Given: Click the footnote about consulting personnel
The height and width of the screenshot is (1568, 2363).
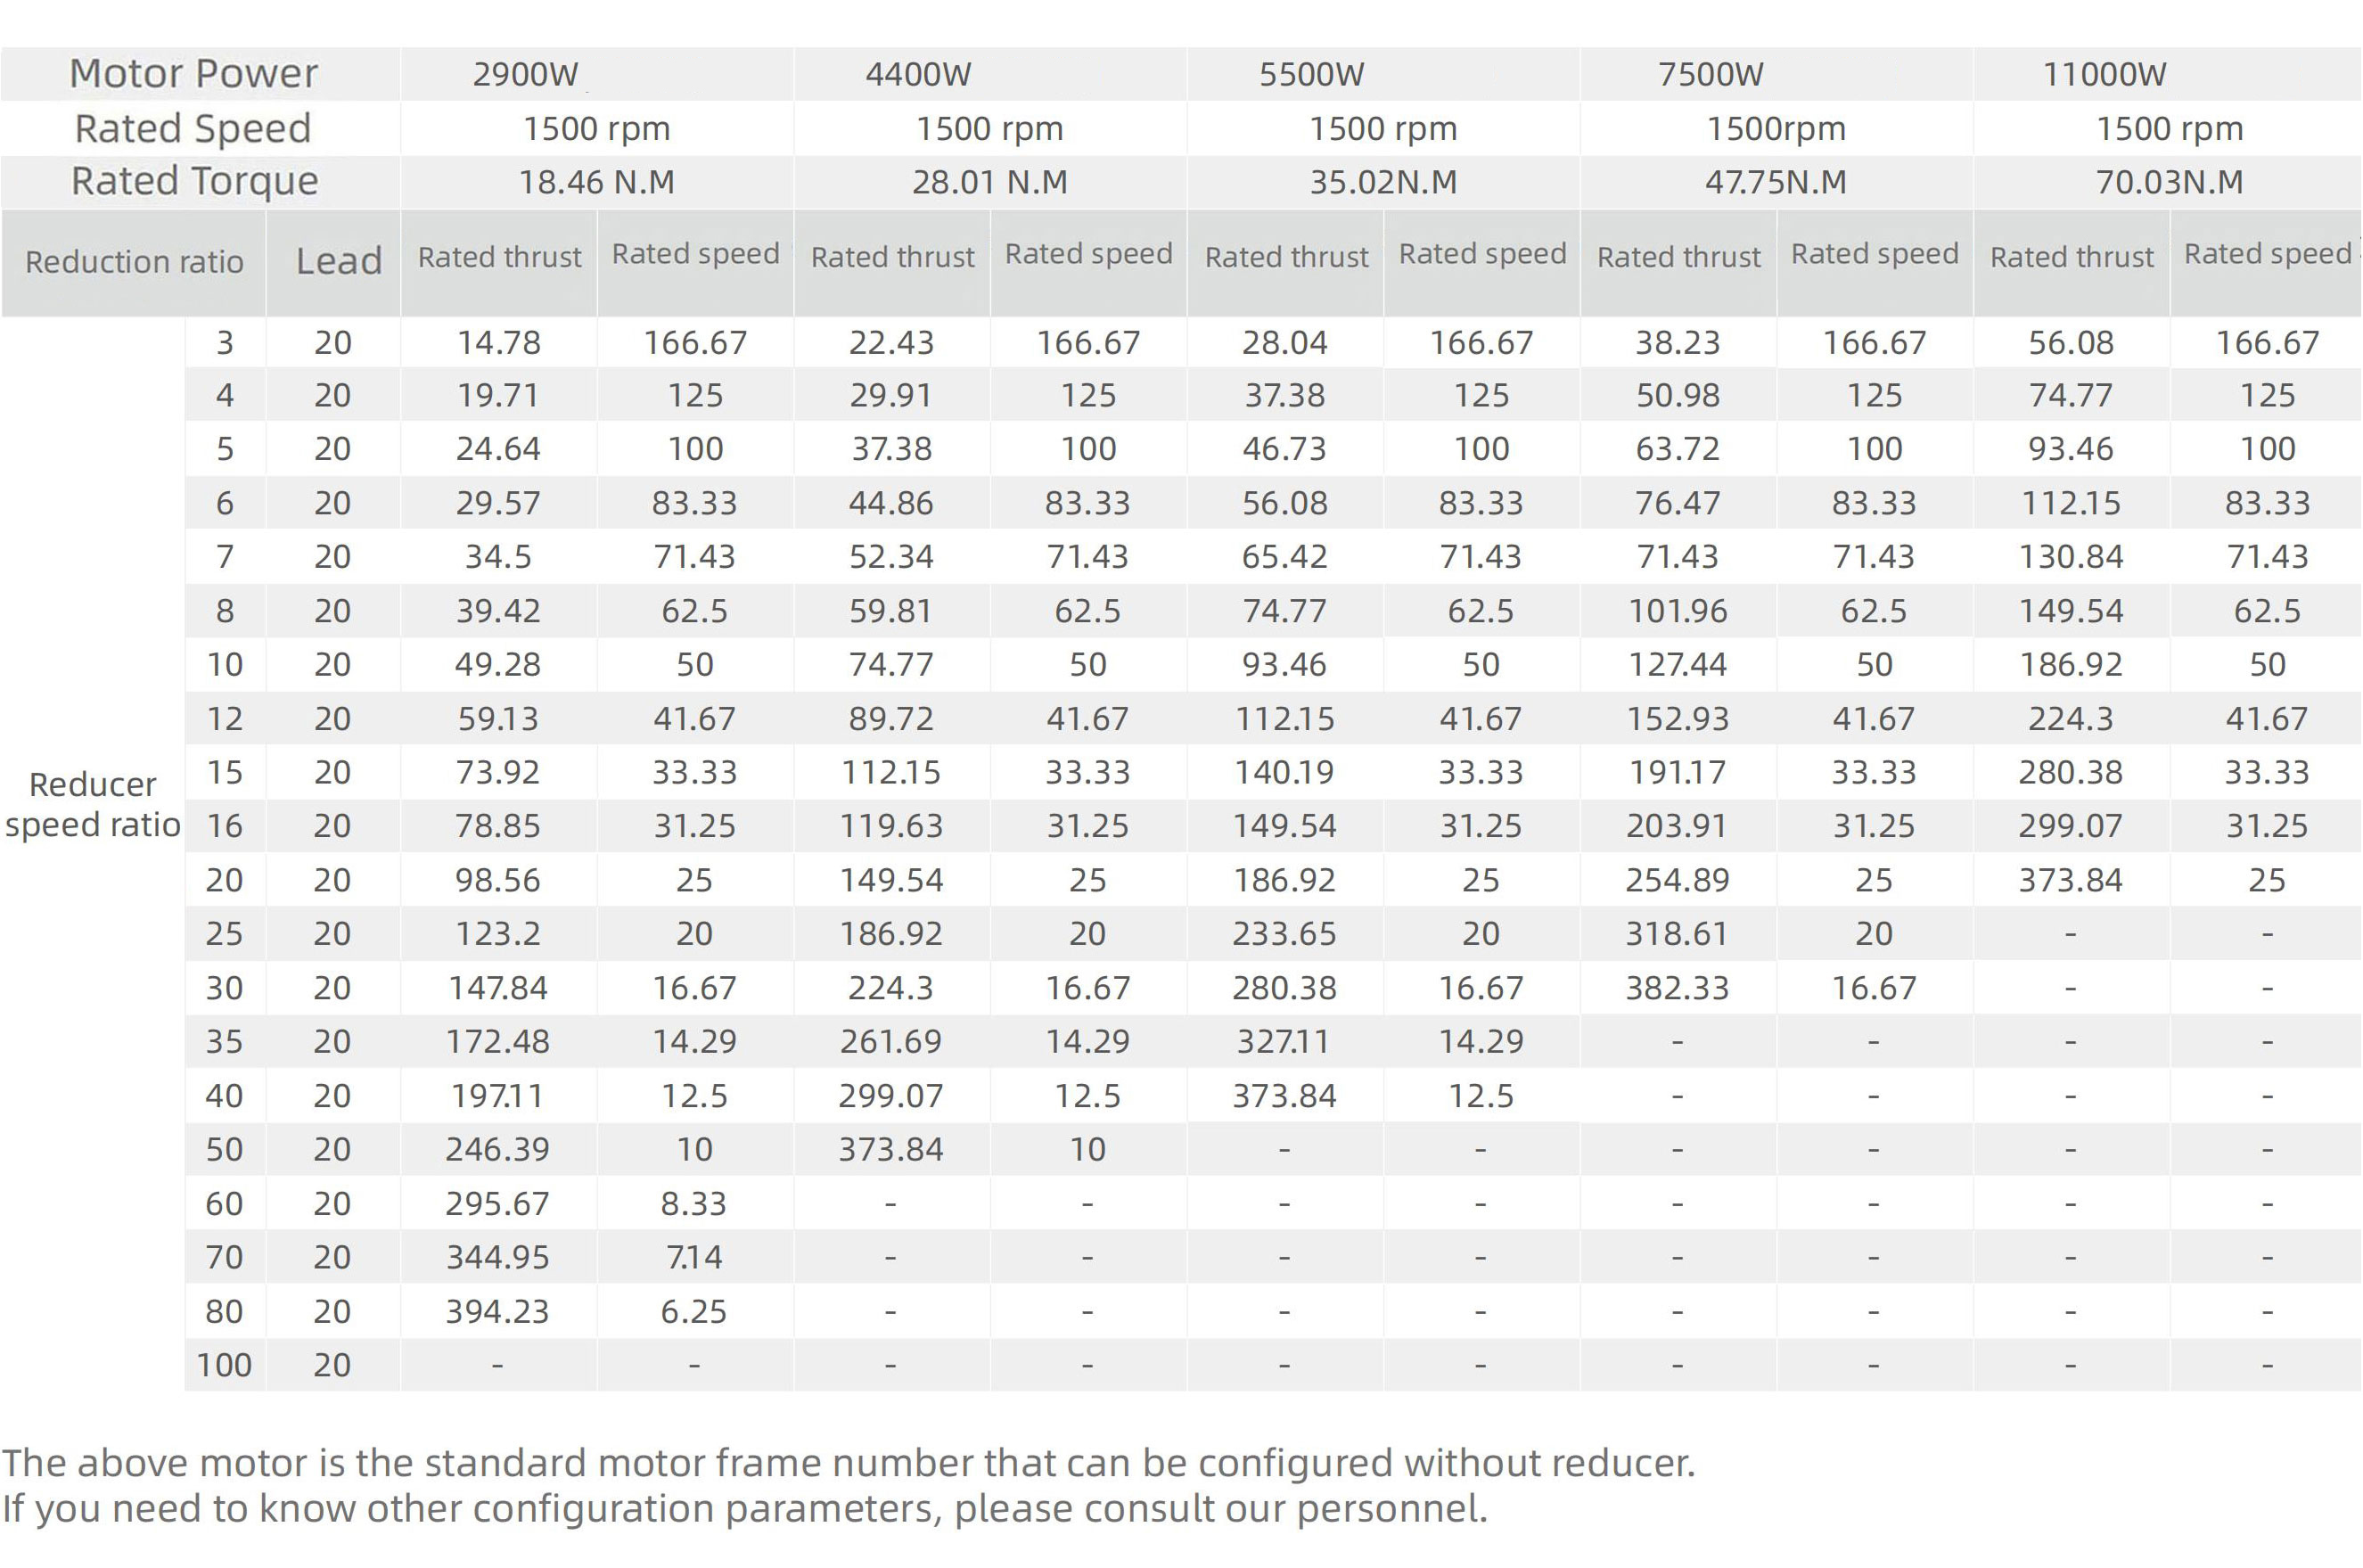Looking at the screenshot, I should coord(744,1508).
